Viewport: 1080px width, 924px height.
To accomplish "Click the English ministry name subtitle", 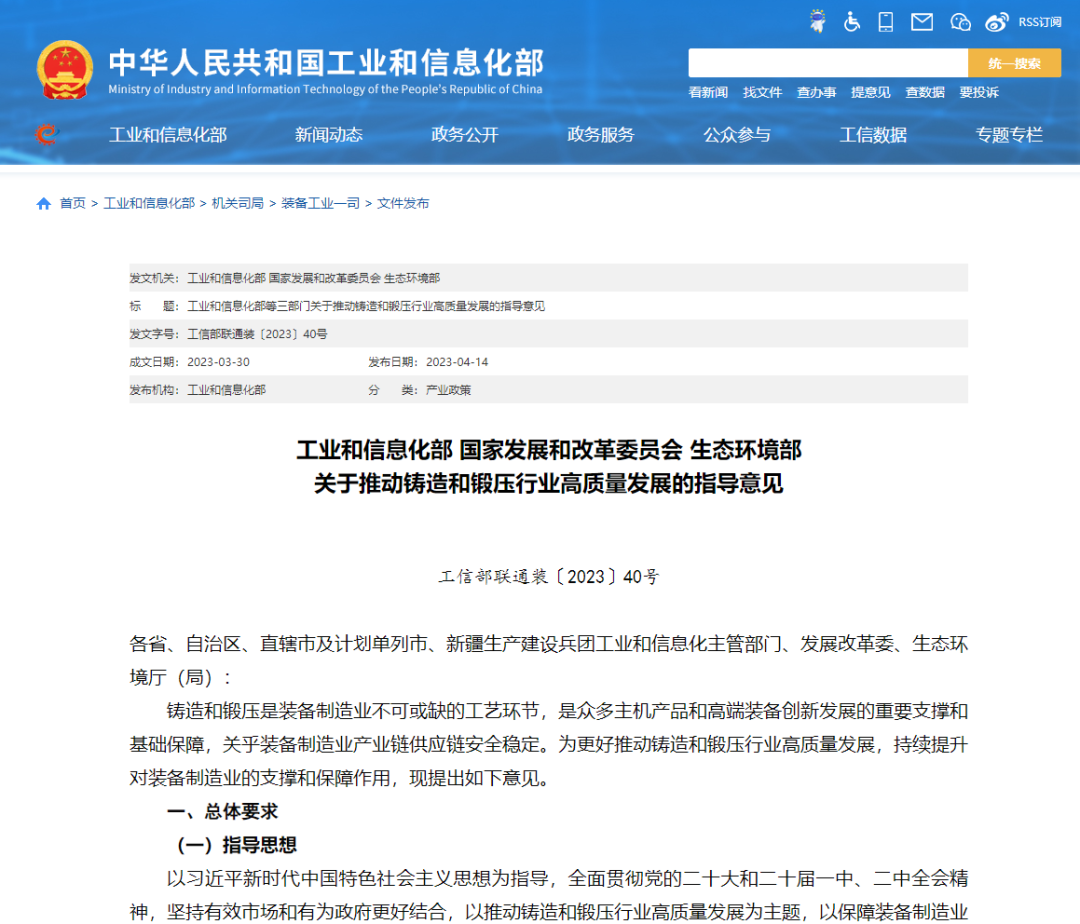I will point(325,90).
